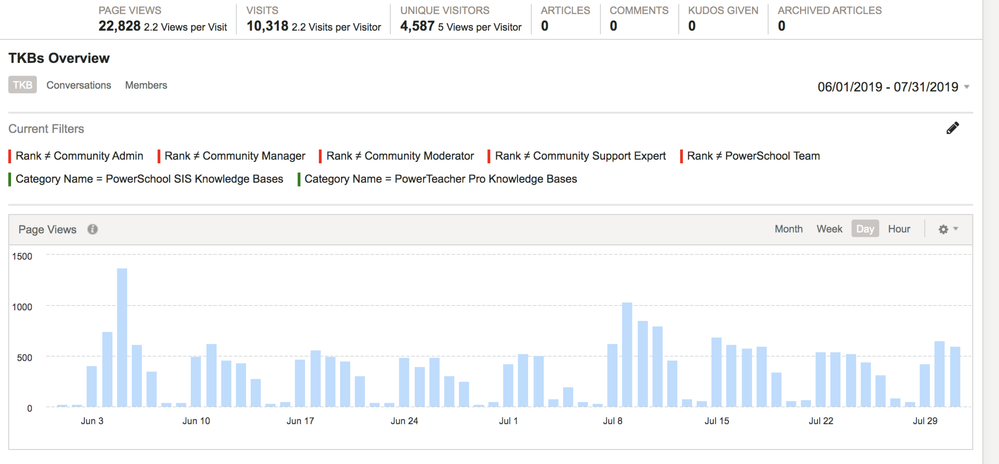Open the date range 06/01/2019 - 07/31/2019 picker
Viewport: 999px width, 464px height.
[893, 87]
